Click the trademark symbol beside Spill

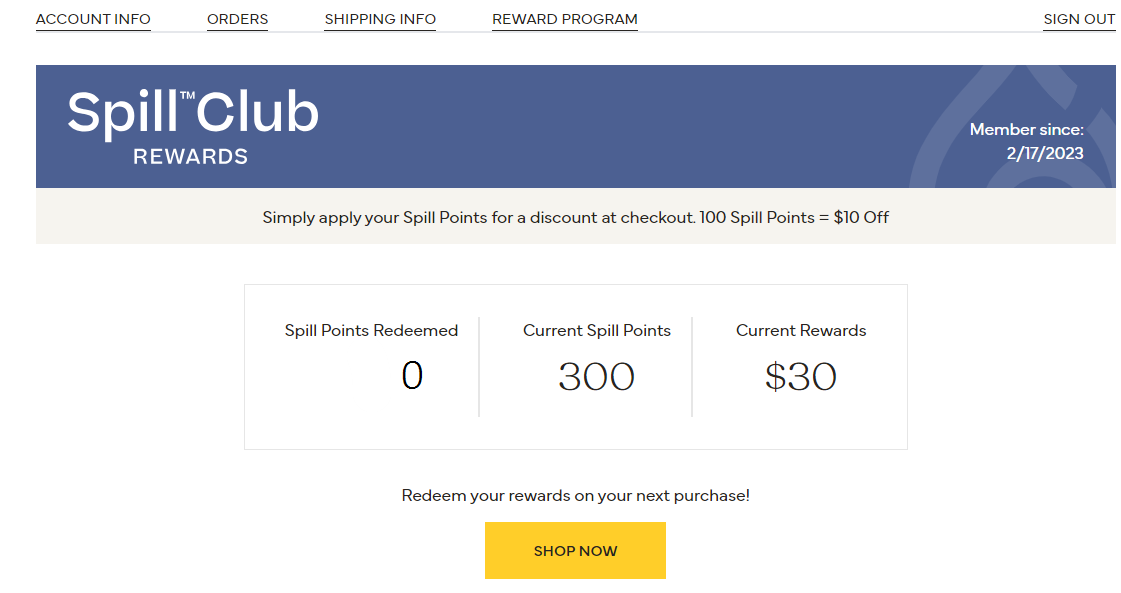[x=187, y=96]
